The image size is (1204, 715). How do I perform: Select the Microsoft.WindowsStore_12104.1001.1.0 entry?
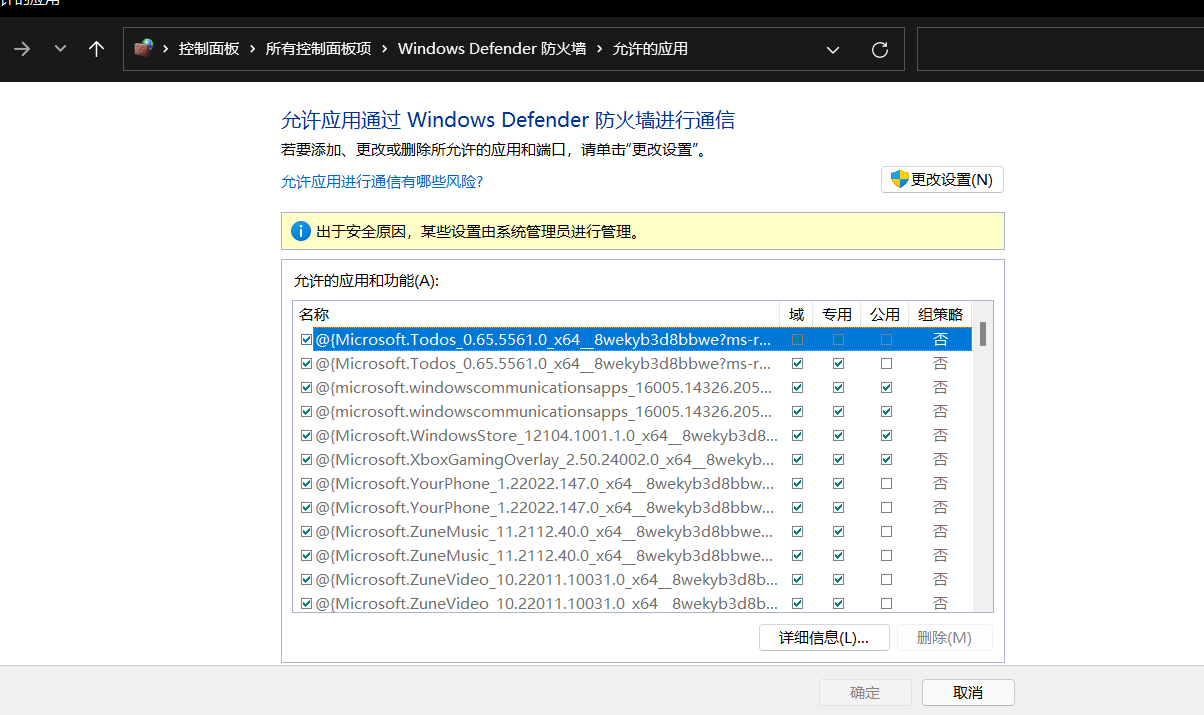[x=546, y=435]
